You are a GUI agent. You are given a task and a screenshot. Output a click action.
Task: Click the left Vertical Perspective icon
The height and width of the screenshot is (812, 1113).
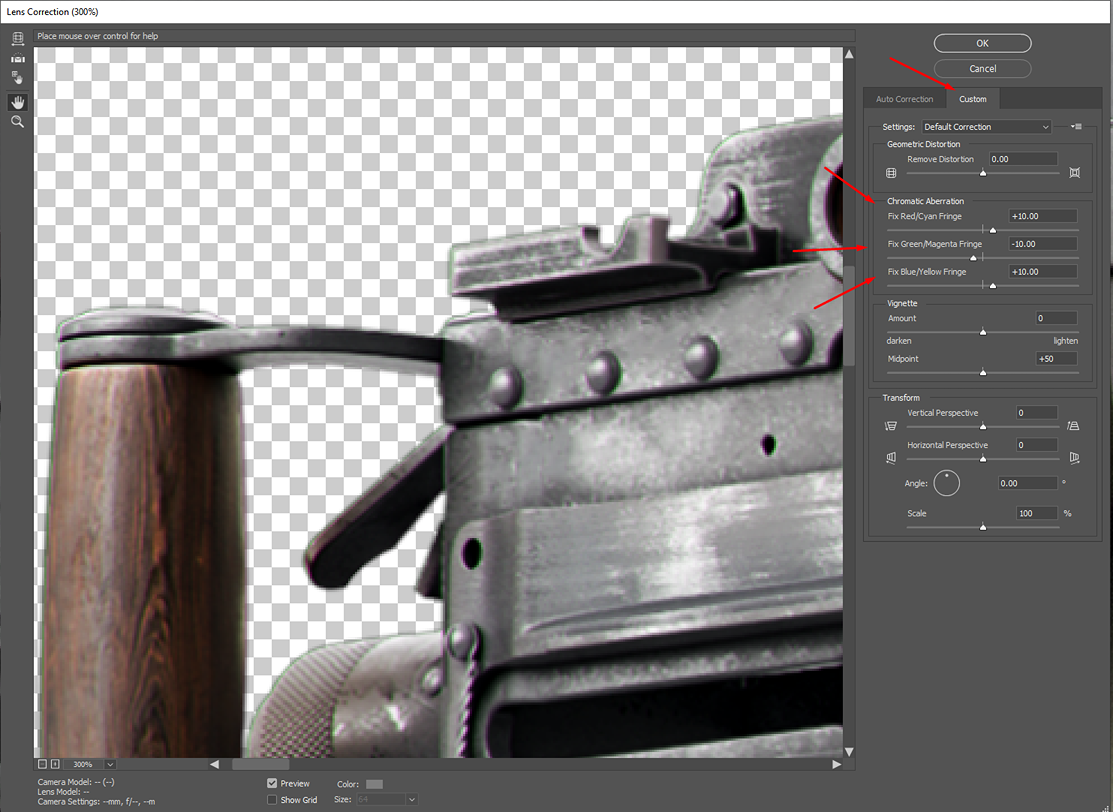pyautogui.click(x=891, y=425)
